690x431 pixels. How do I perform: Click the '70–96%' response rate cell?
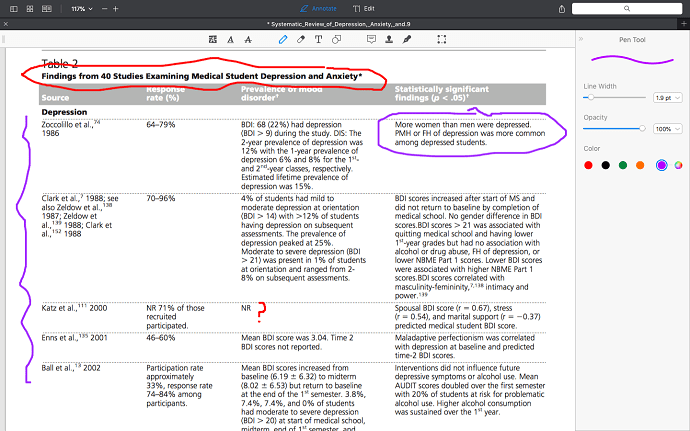tap(161, 199)
